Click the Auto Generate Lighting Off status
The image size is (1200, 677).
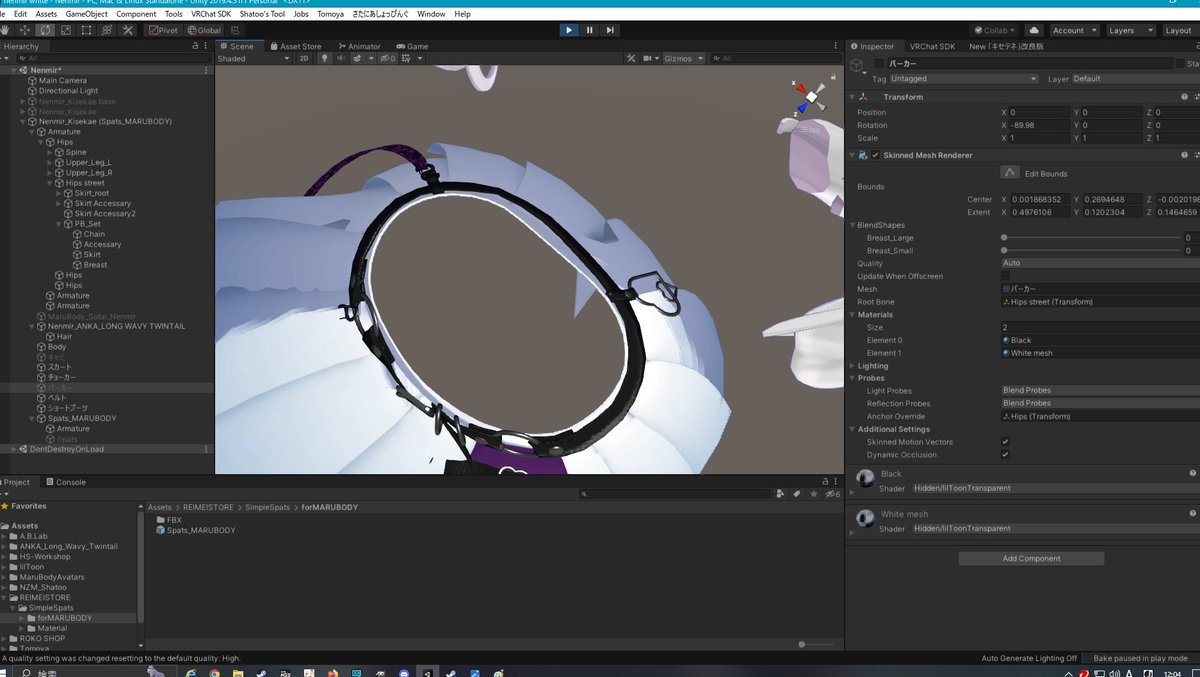pos(1029,658)
